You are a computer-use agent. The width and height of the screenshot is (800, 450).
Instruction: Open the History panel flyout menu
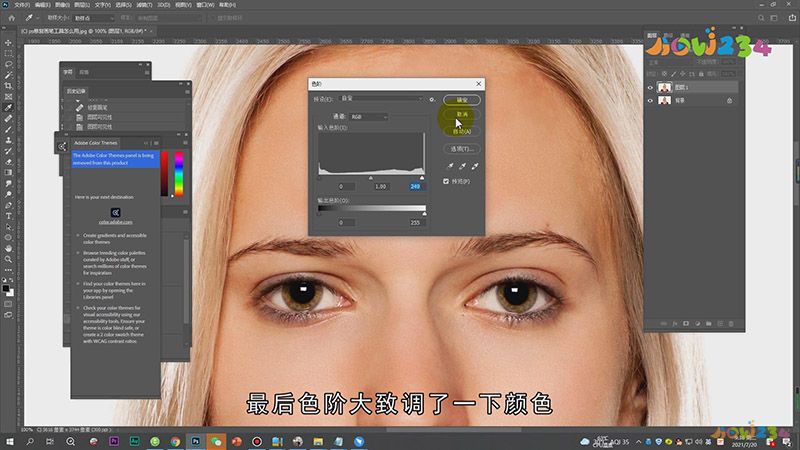(187, 92)
